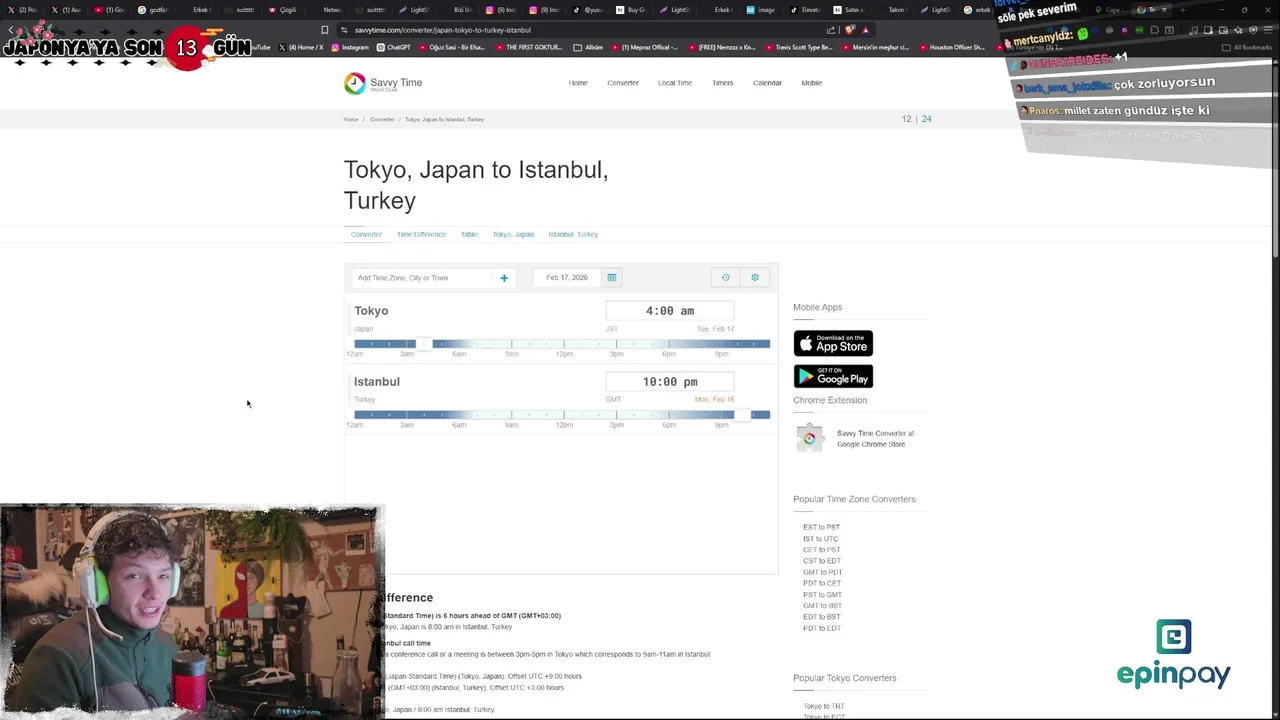Open Mobile in the top navigation
Viewport: 1280px width, 720px height.
(x=811, y=83)
